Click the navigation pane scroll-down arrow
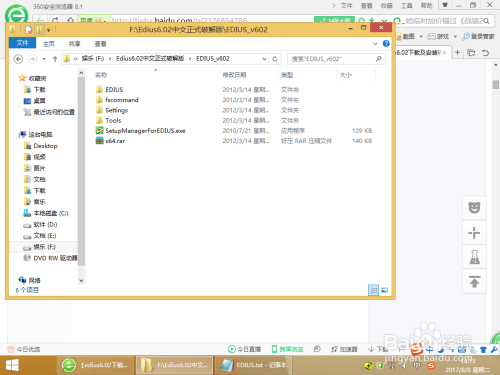 tap(81, 281)
